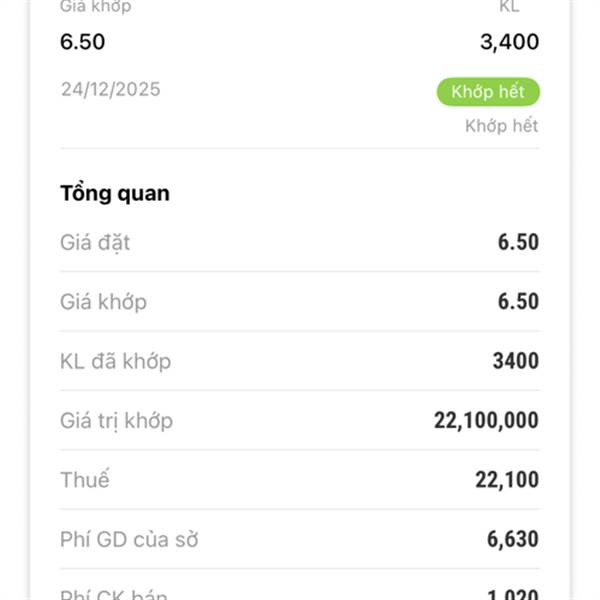Viewport: 600px width, 600px height.
Task: Select the matched quantity value 3400
Action: 515,361
